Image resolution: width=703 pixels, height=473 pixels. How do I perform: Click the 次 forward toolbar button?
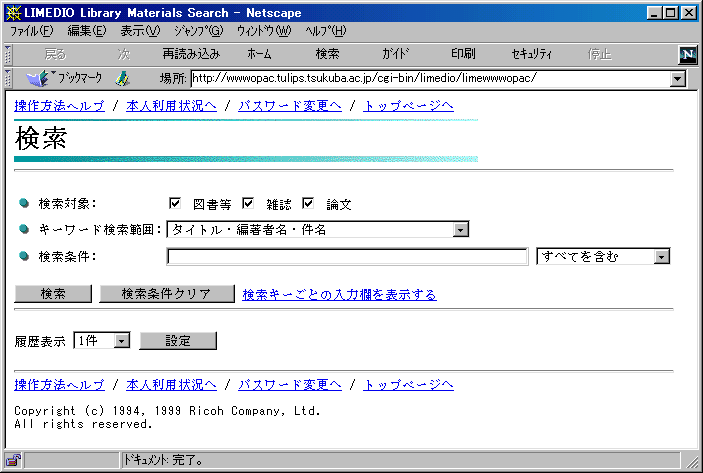124,54
